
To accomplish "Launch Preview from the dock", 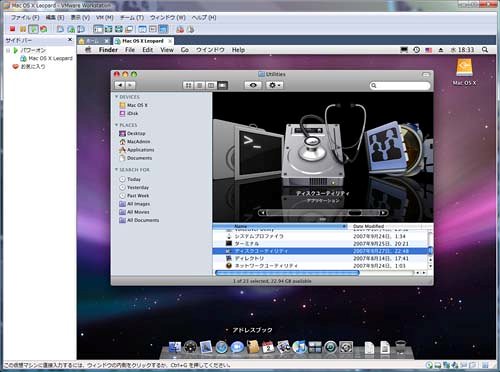I will [284, 347].
